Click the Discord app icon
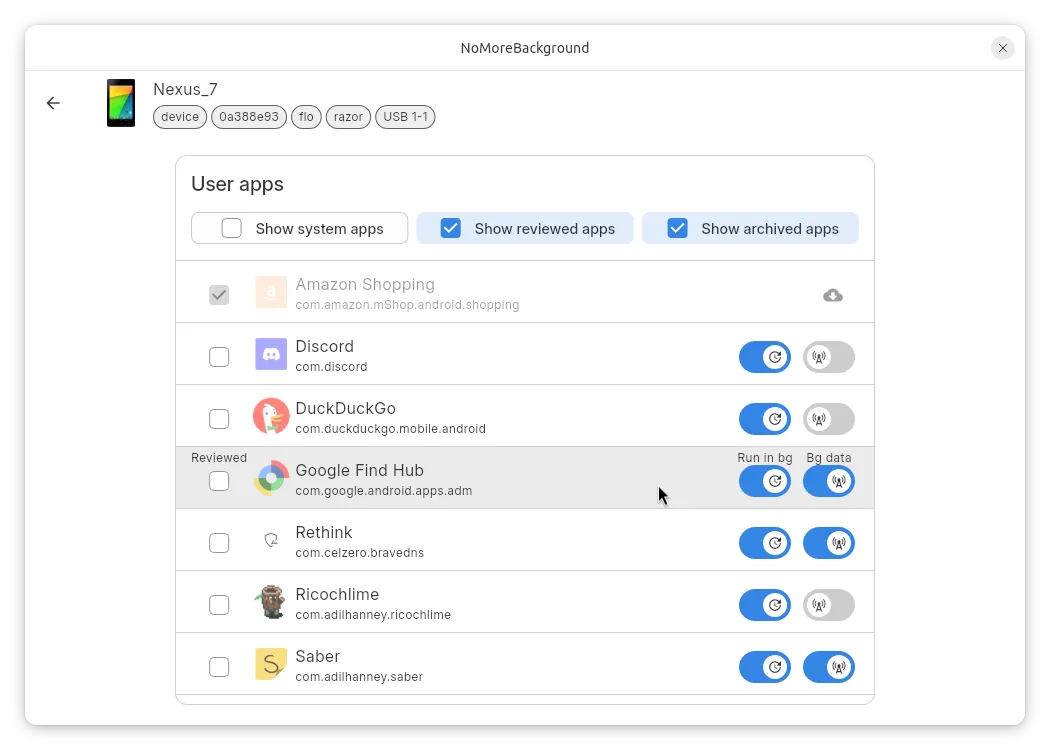The width and height of the screenshot is (1050, 750). point(271,355)
